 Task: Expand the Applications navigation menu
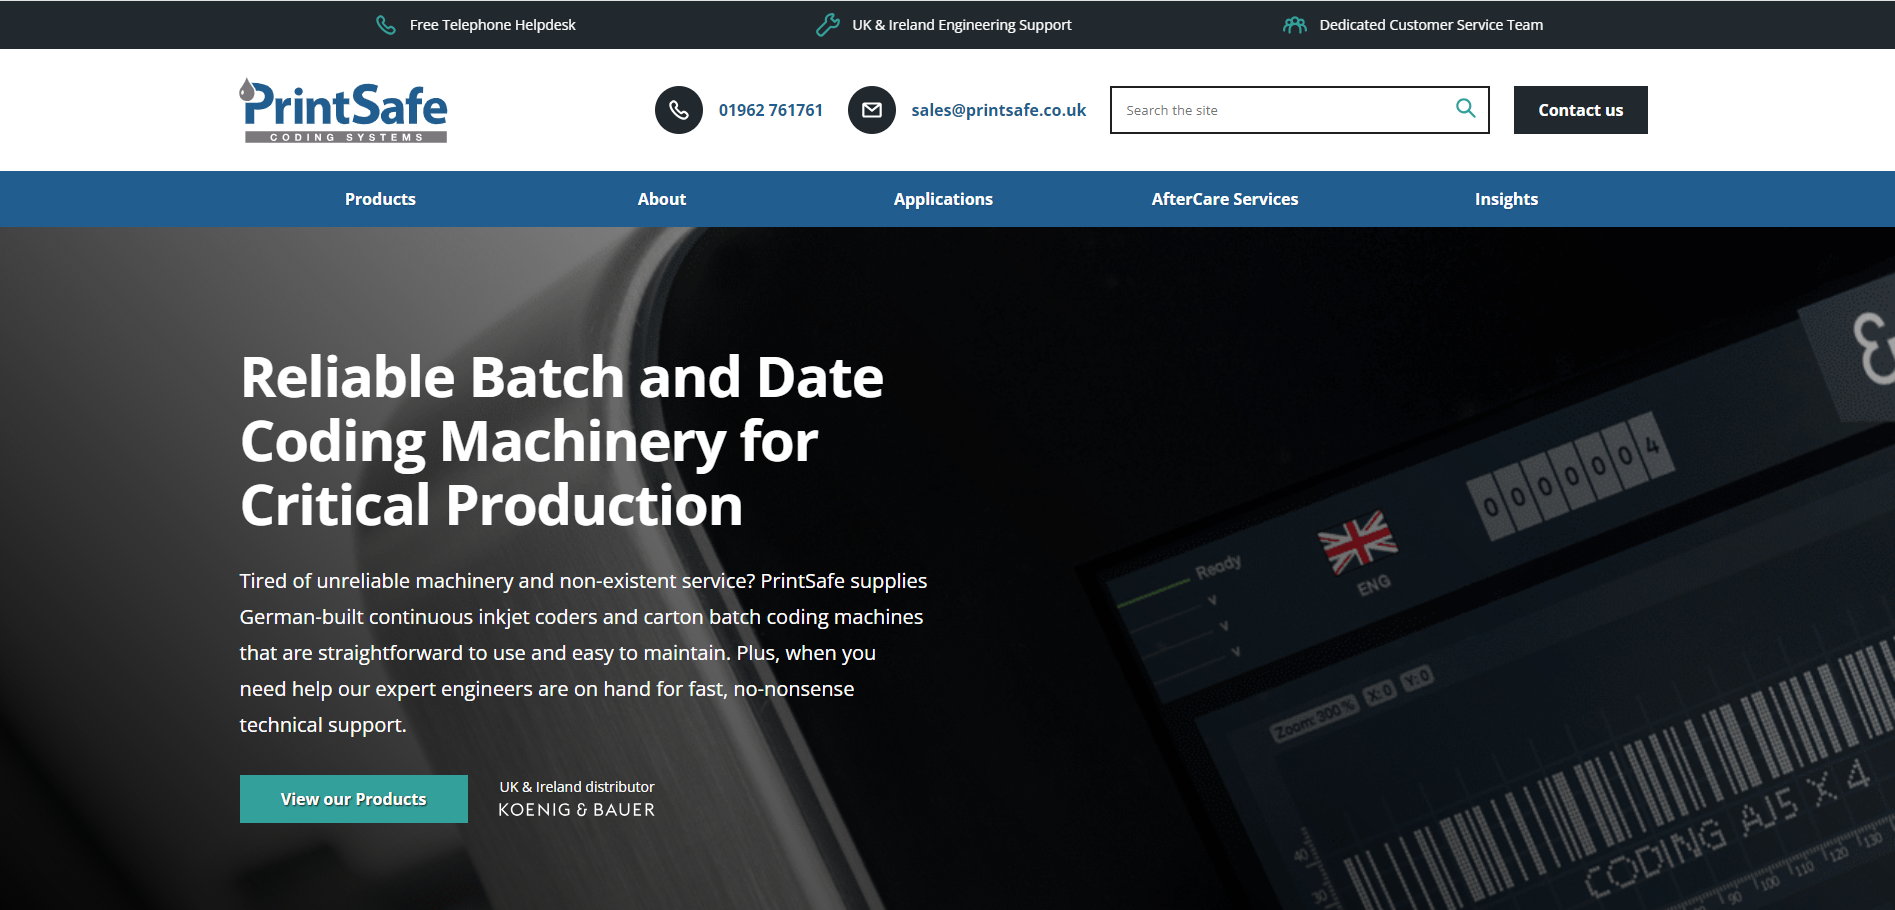942,199
